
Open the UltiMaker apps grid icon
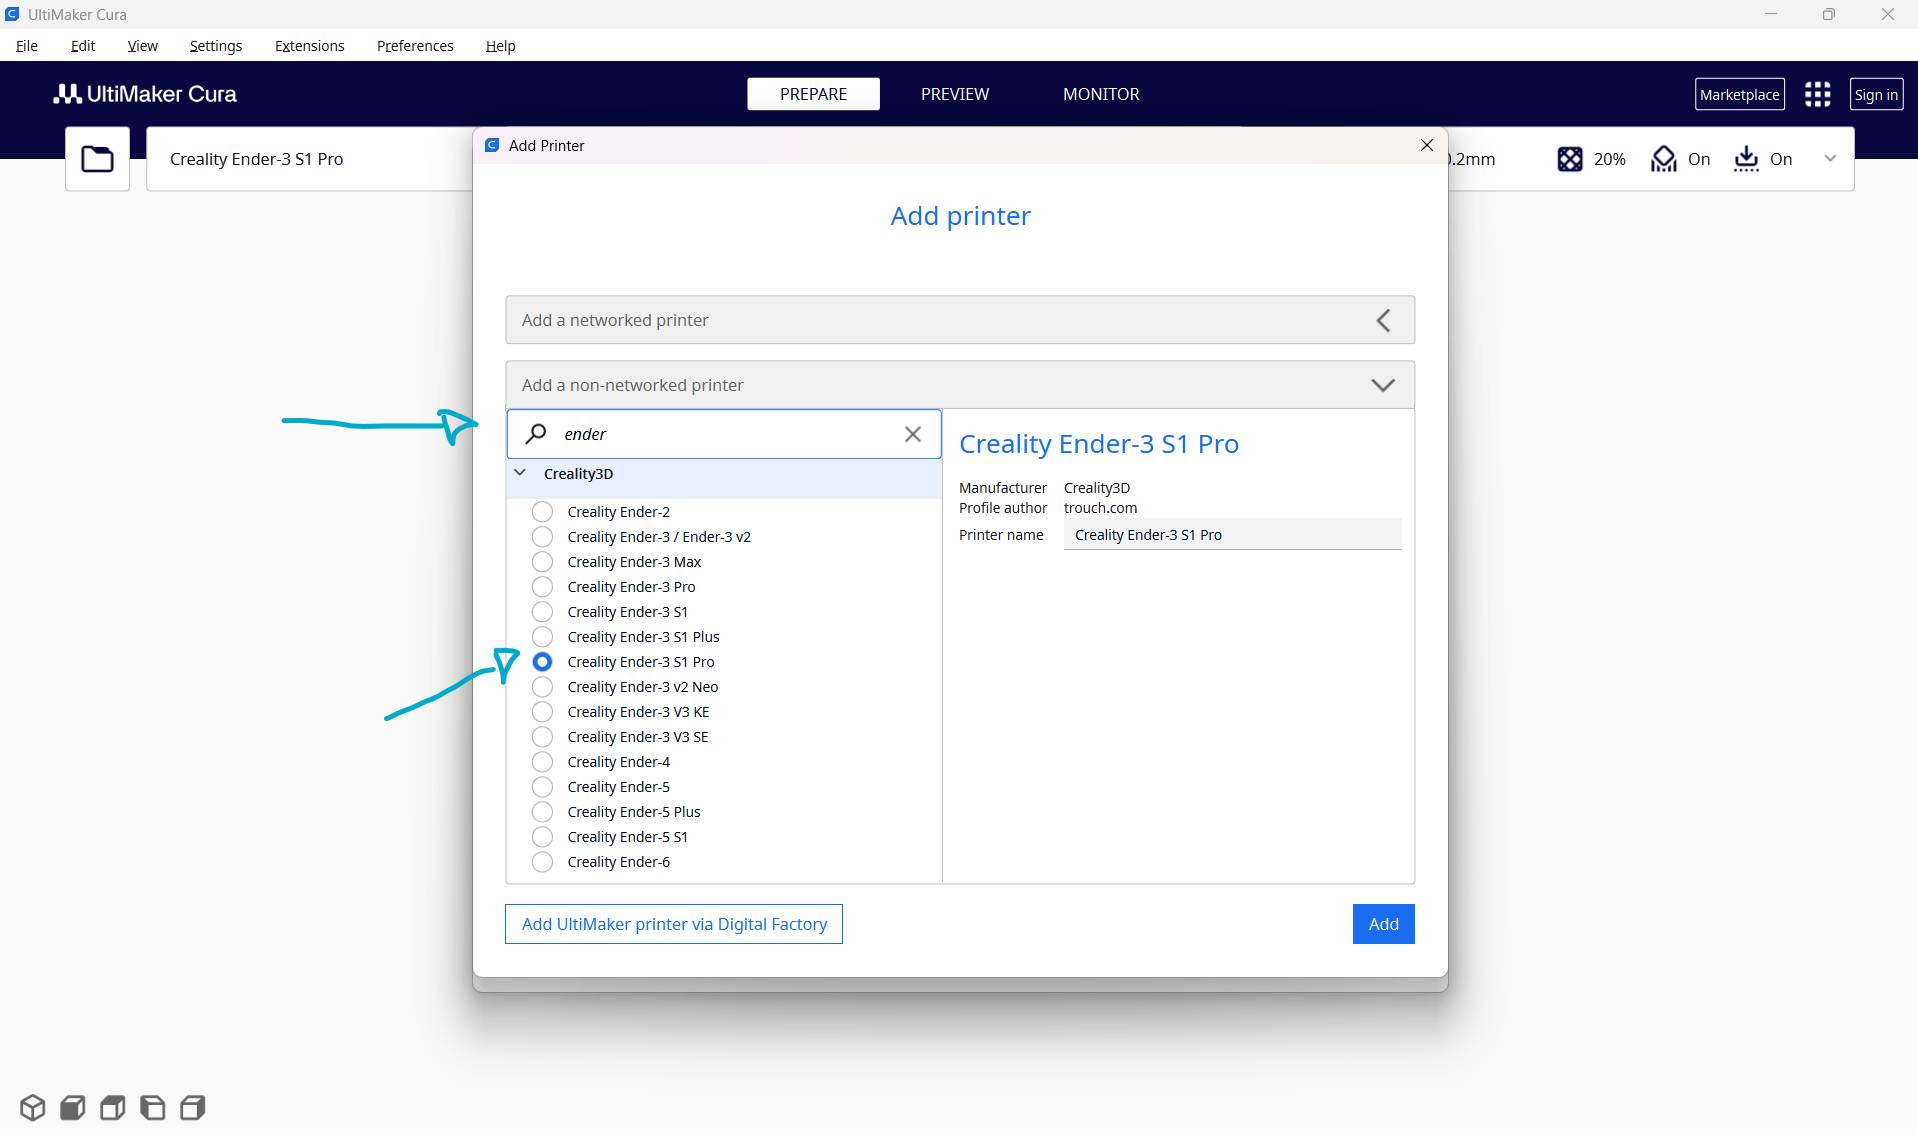coord(1817,94)
